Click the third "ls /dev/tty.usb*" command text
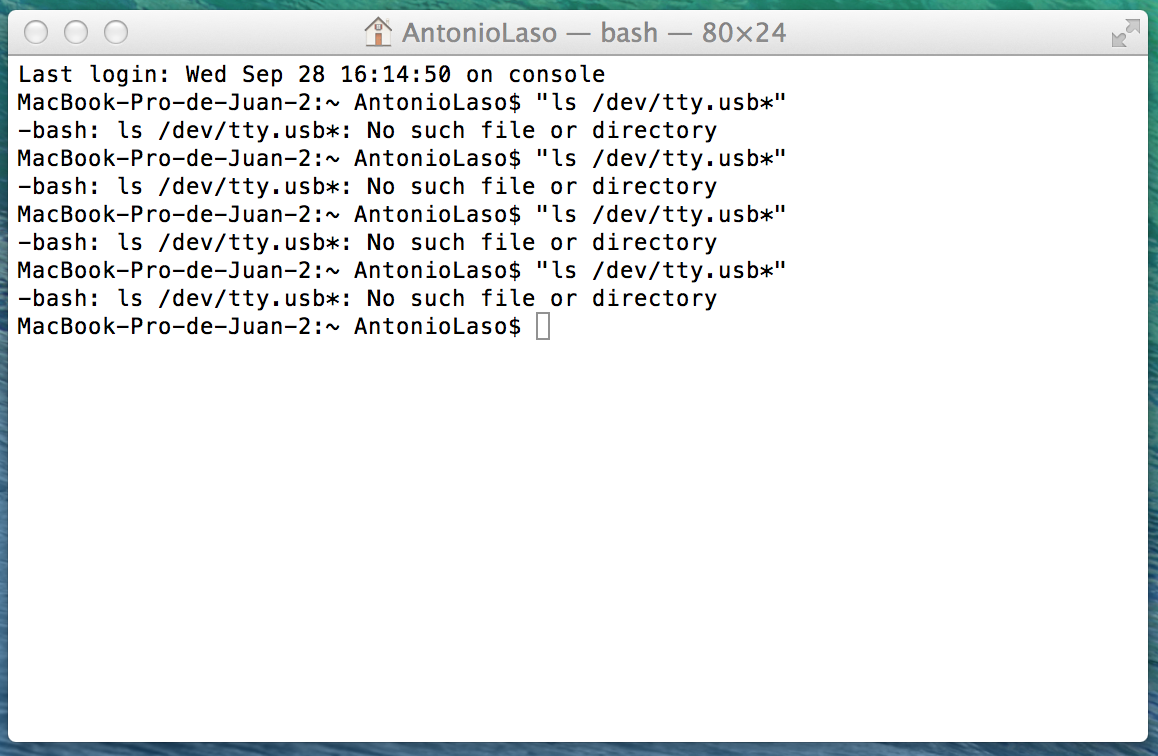 point(661,214)
